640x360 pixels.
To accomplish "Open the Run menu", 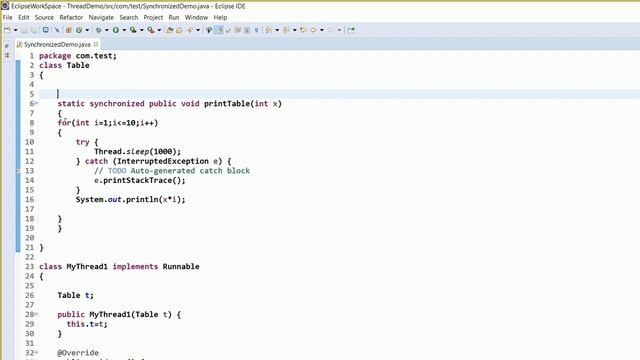I will (x=174, y=18).
